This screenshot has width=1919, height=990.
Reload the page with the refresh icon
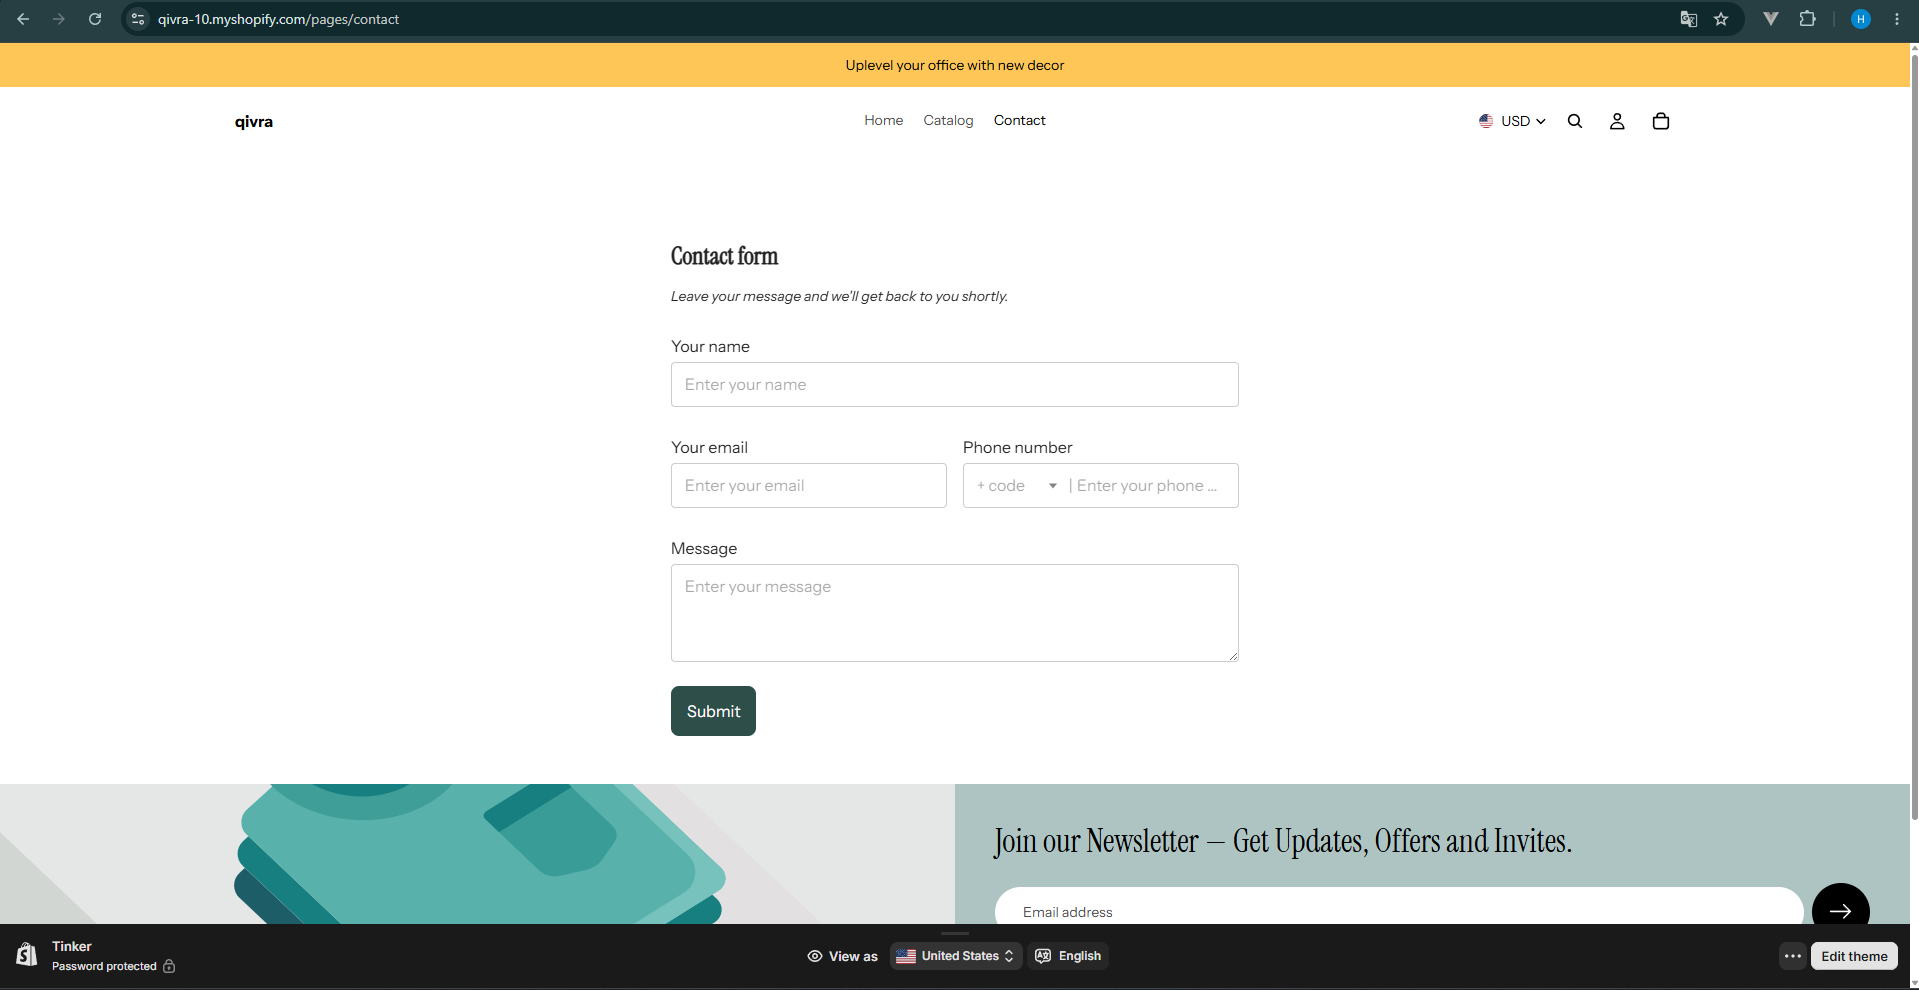95,19
